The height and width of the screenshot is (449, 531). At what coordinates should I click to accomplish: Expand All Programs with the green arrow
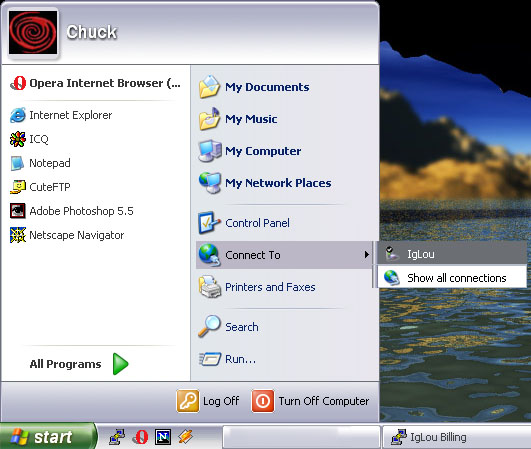pyautogui.click(x=121, y=364)
